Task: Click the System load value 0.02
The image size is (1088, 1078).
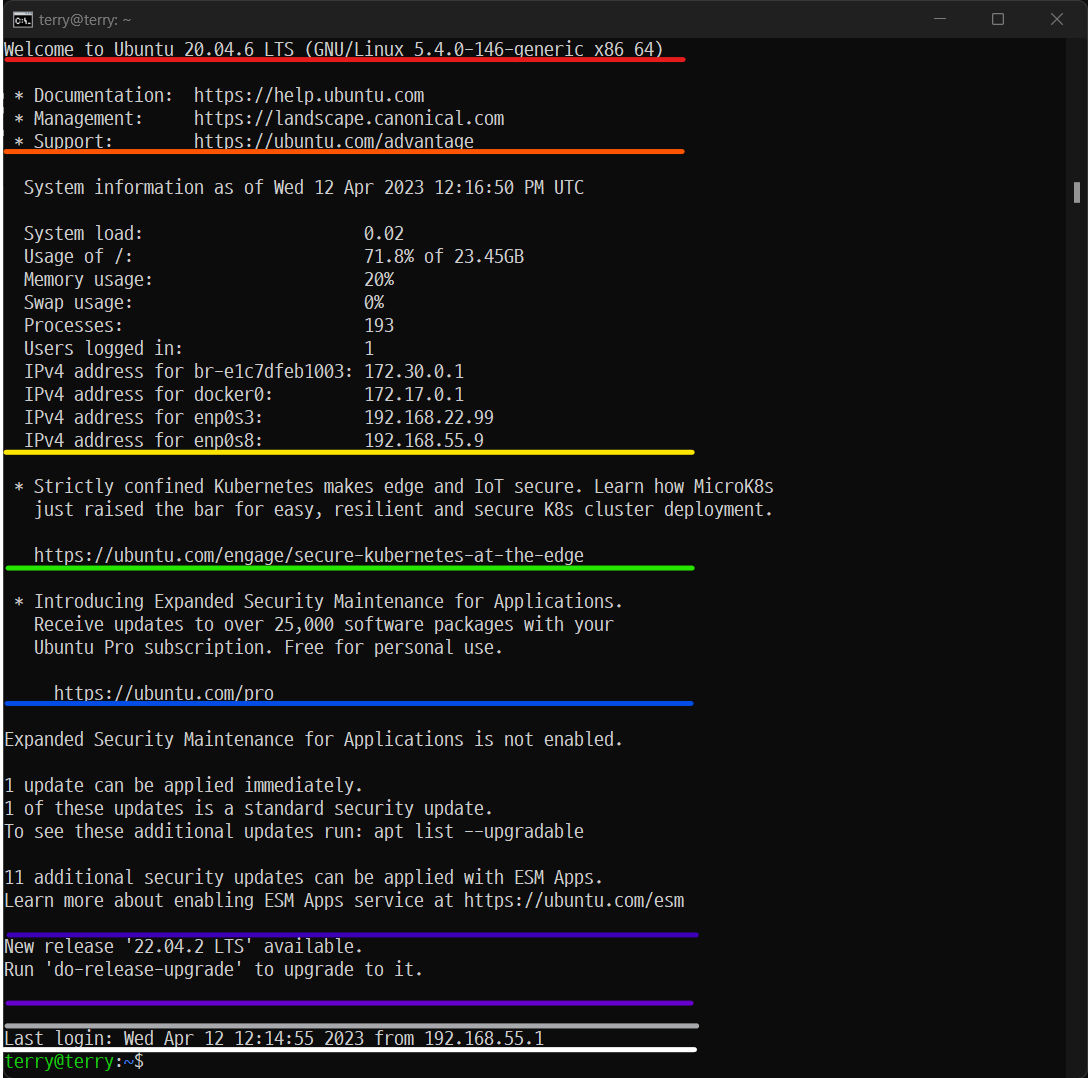Action: (x=384, y=233)
